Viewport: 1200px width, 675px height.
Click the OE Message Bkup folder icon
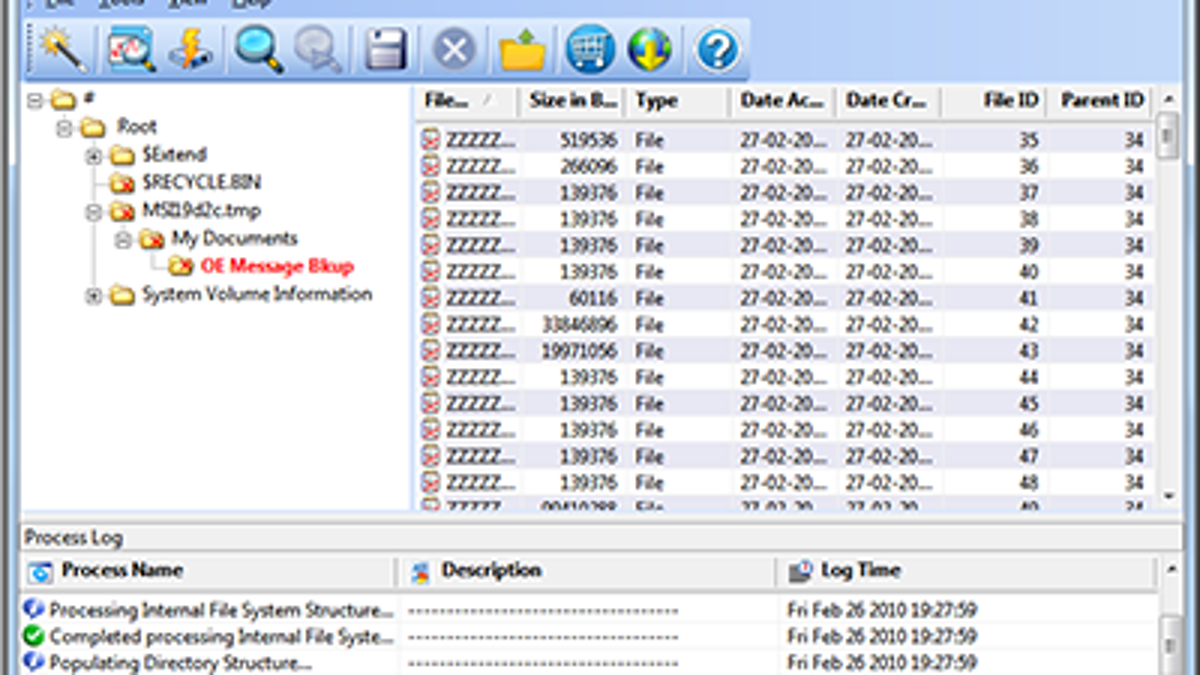[181, 266]
